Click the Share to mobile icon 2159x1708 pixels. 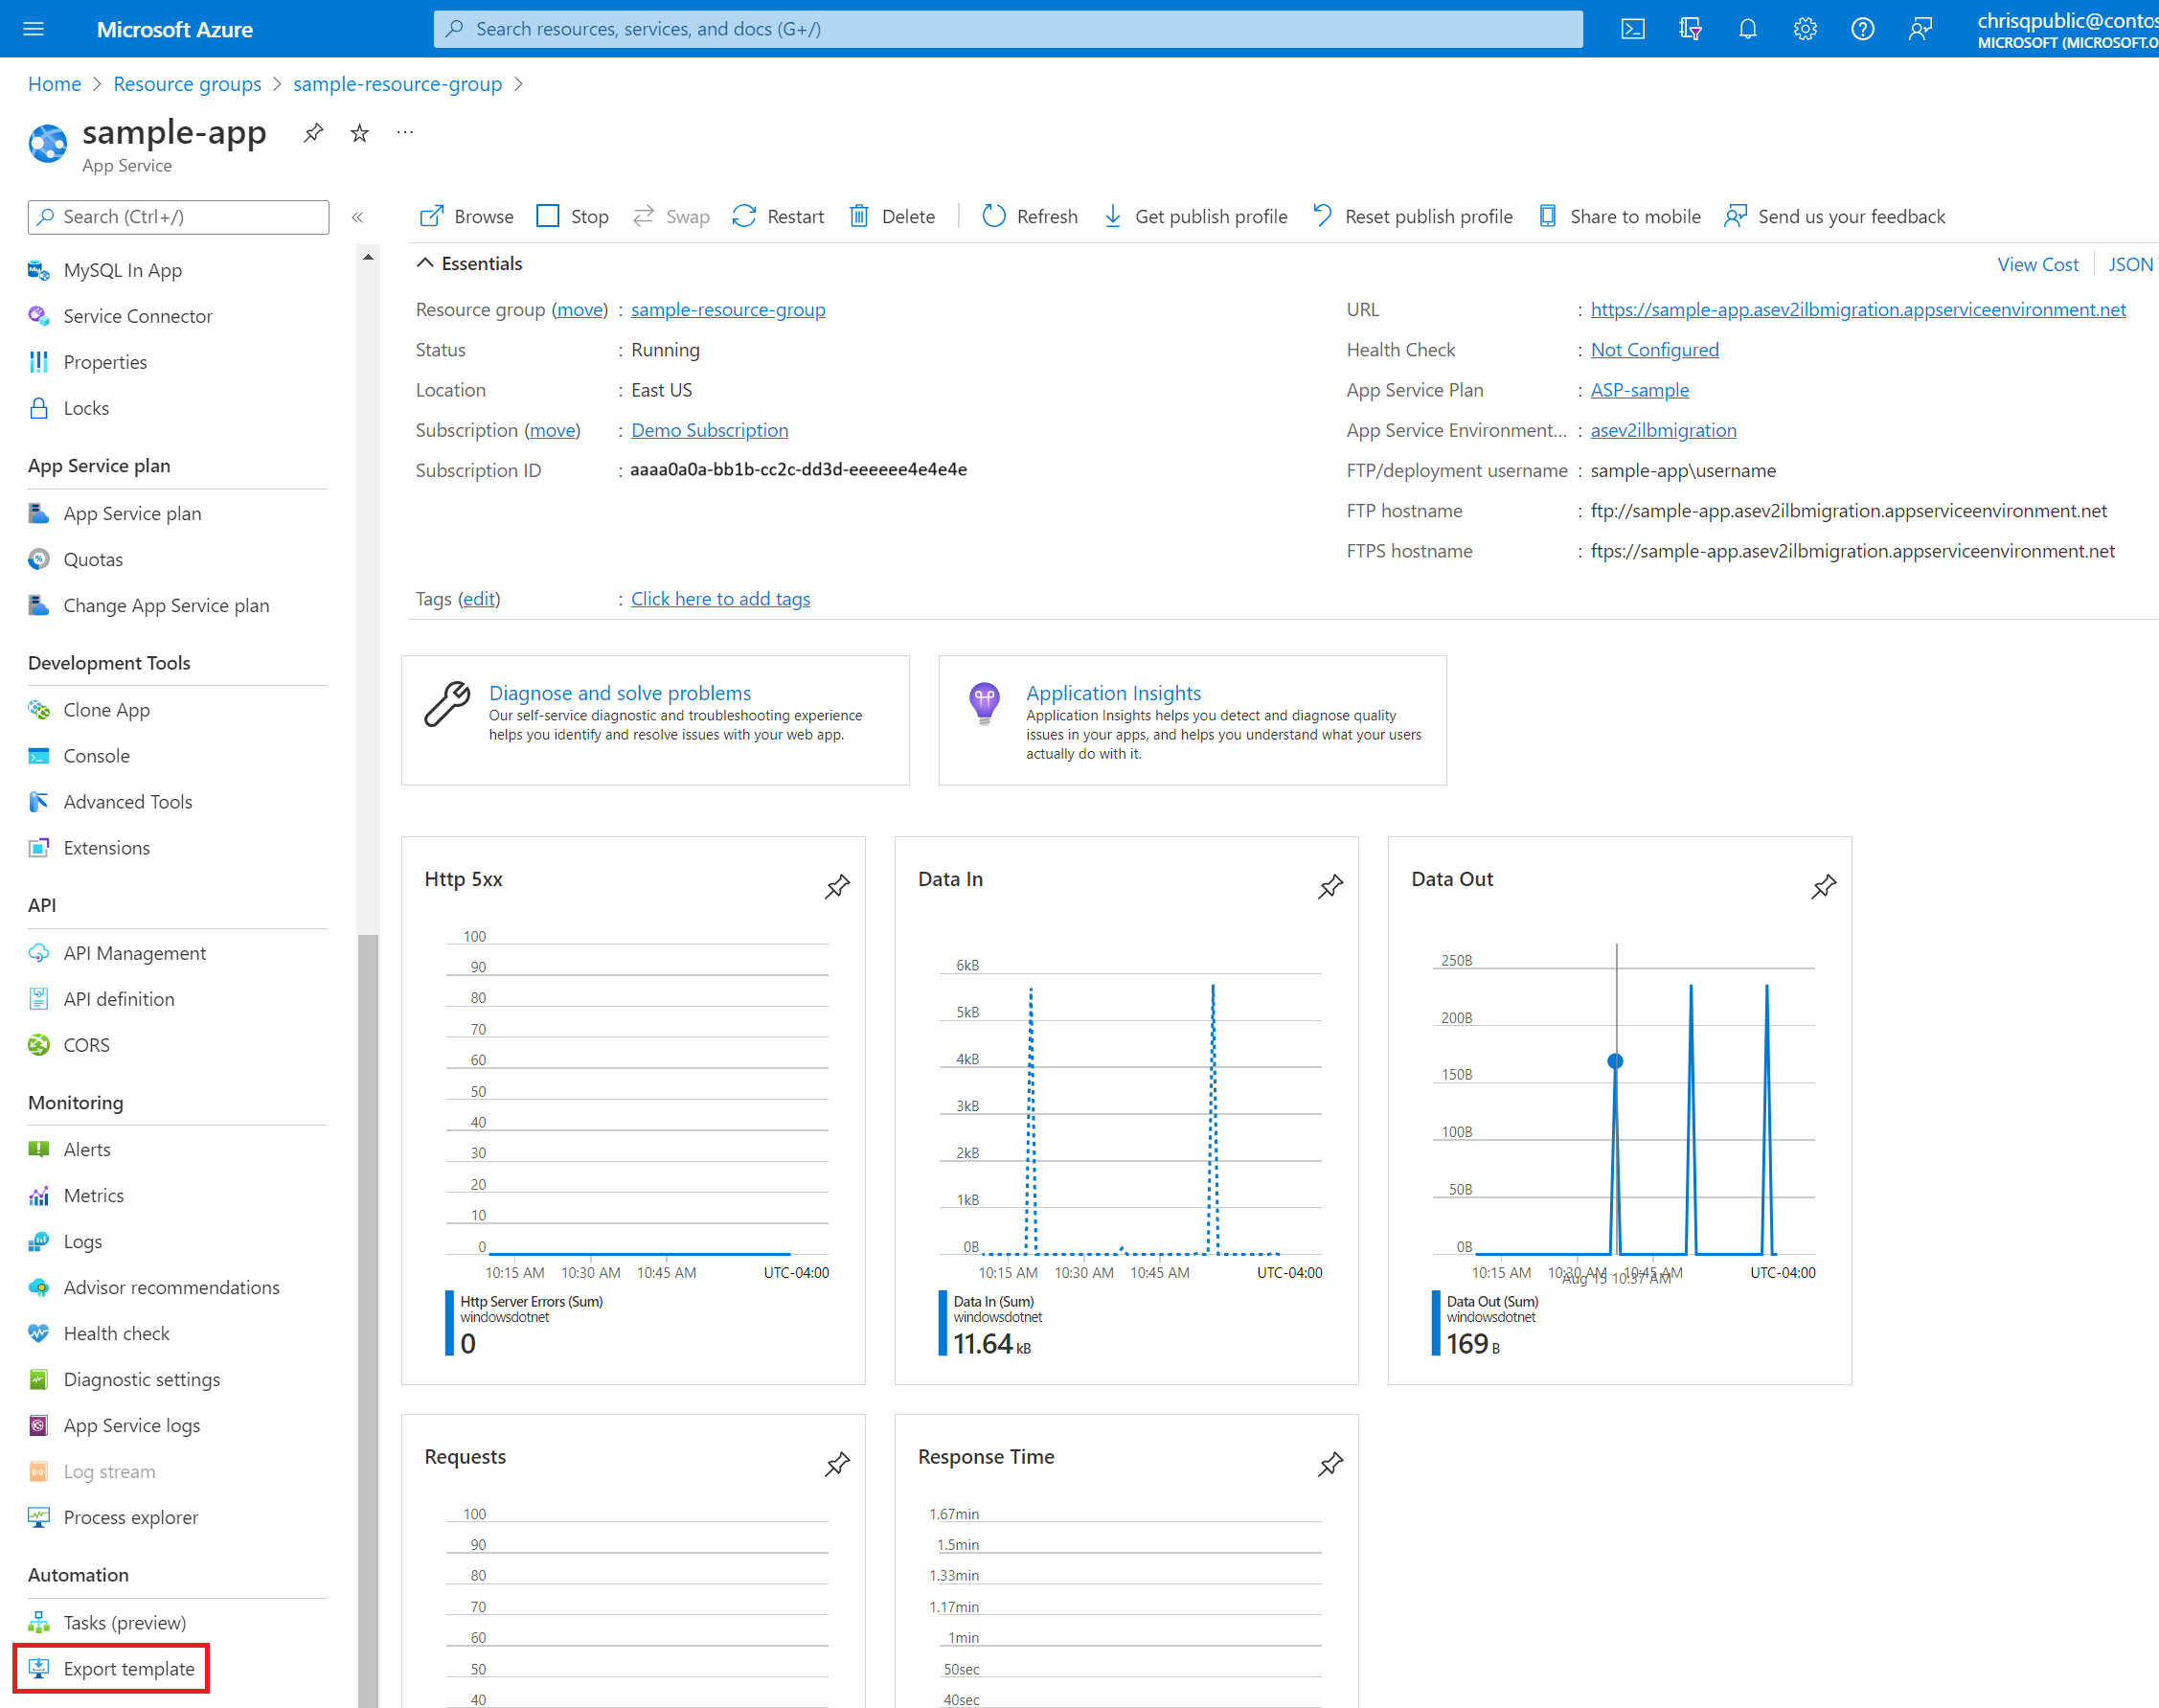pyautogui.click(x=1546, y=216)
